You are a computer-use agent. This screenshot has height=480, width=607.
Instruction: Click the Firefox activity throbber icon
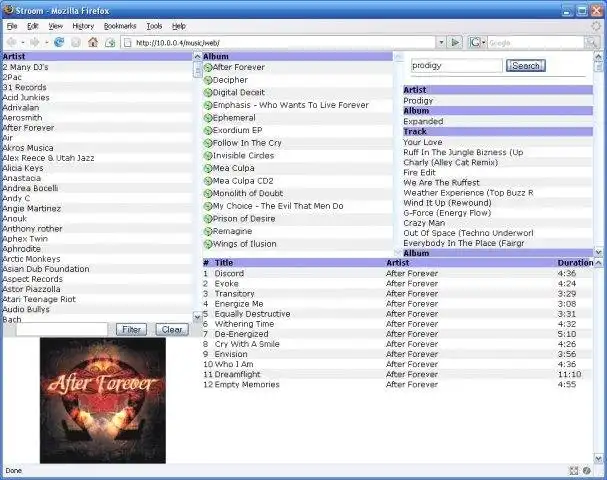(596, 26)
